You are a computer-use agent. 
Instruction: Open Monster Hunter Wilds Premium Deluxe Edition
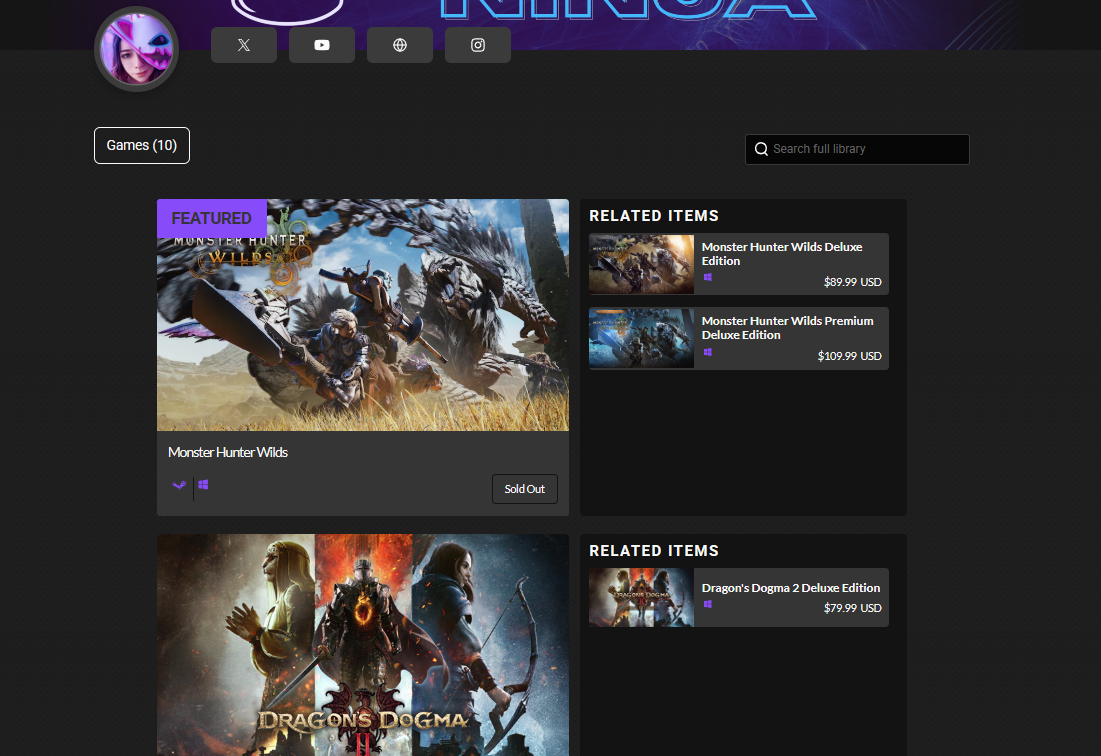[x=739, y=338]
